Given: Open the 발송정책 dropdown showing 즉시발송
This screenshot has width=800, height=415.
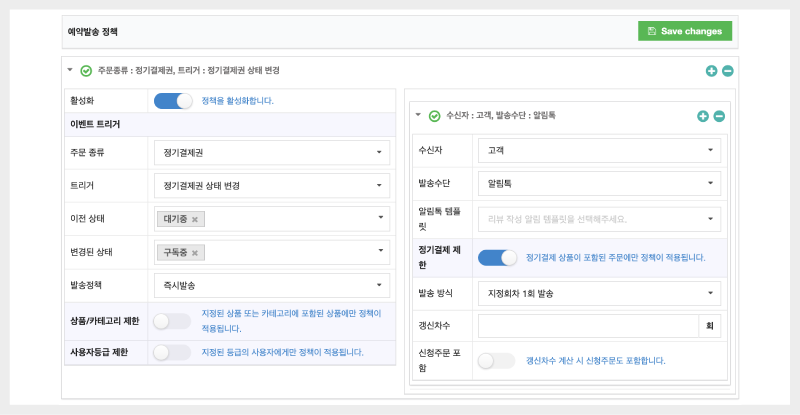Looking at the screenshot, I should [271, 286].
